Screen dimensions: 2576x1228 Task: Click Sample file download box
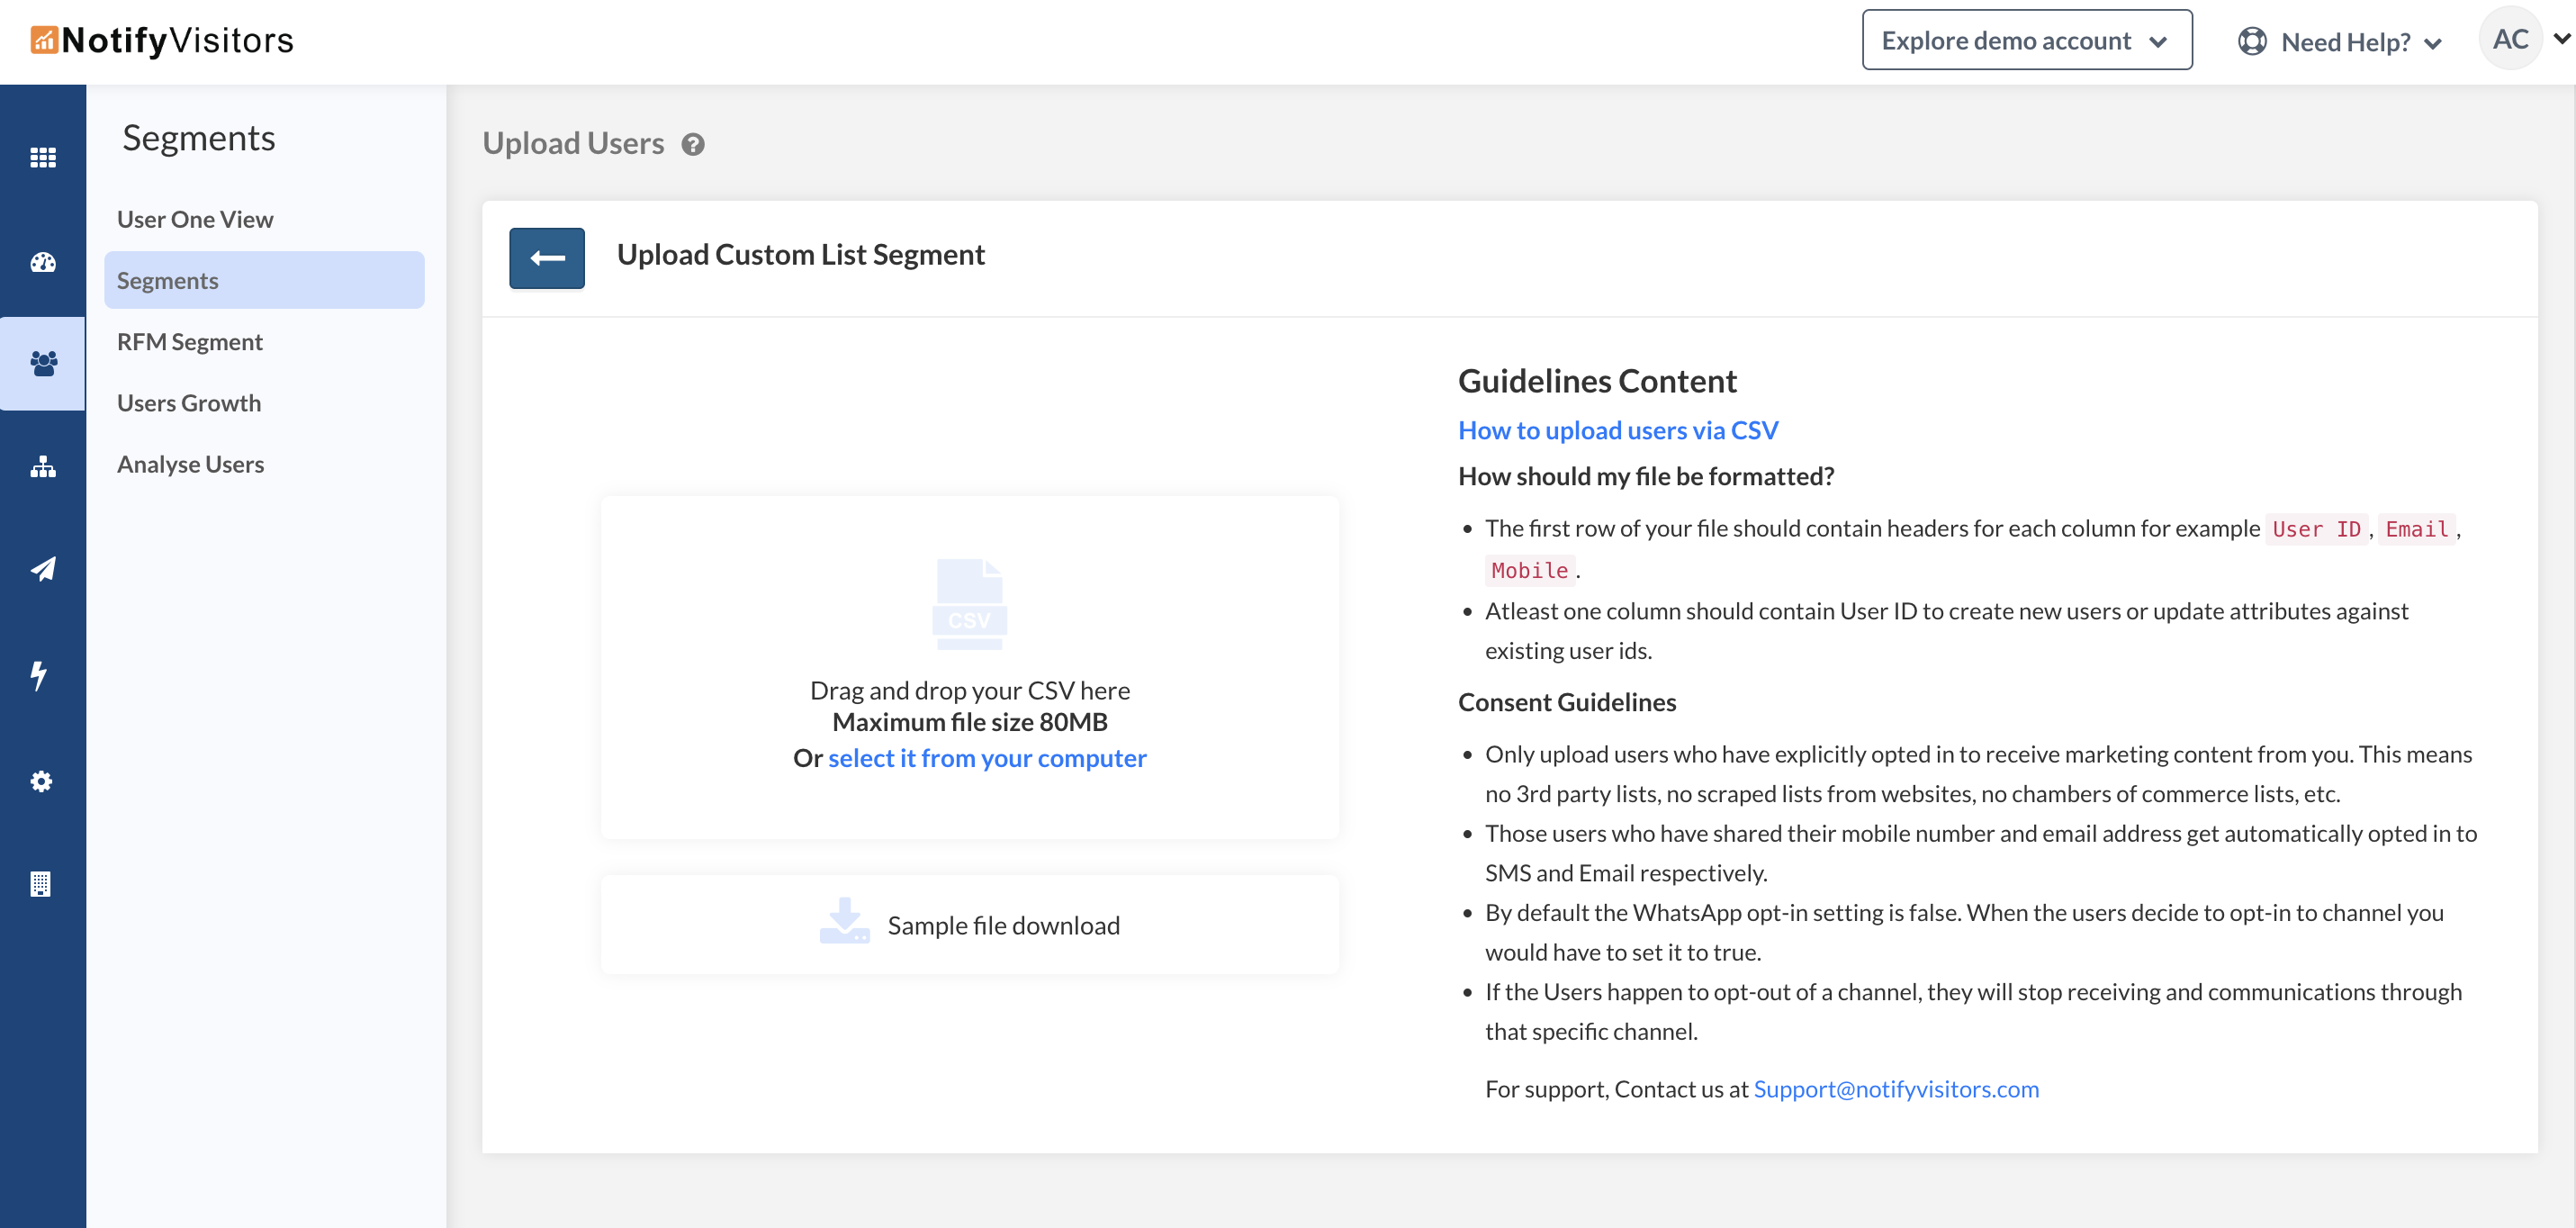coord(969,925)
